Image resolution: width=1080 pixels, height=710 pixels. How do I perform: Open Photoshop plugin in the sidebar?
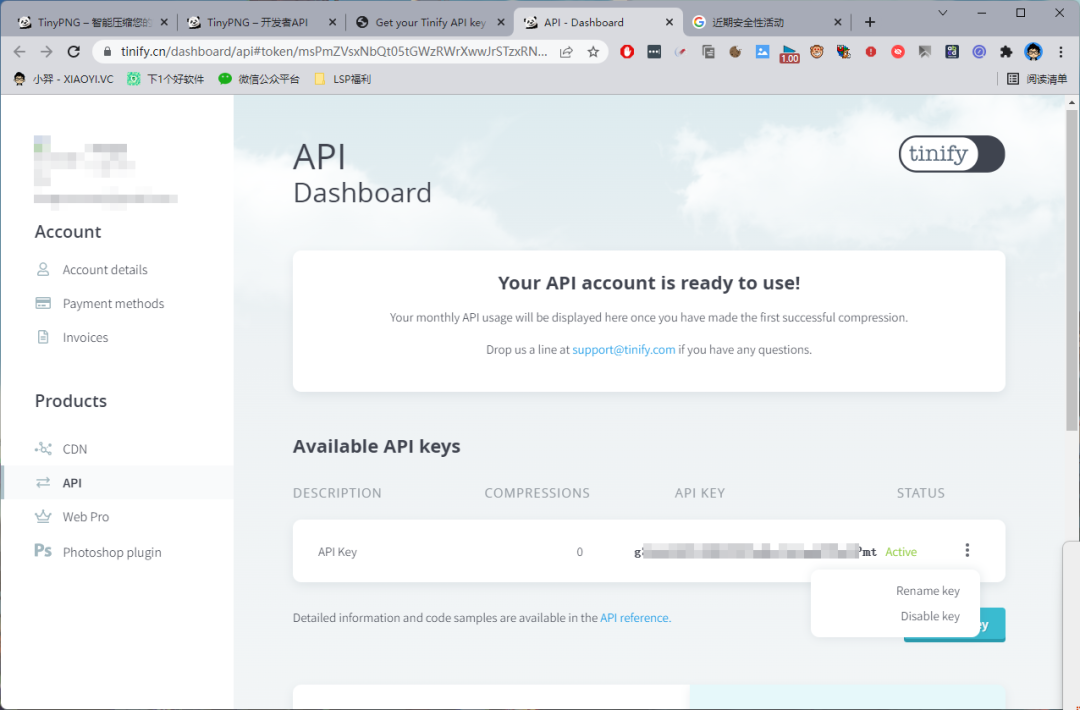(x=112, y=552)
